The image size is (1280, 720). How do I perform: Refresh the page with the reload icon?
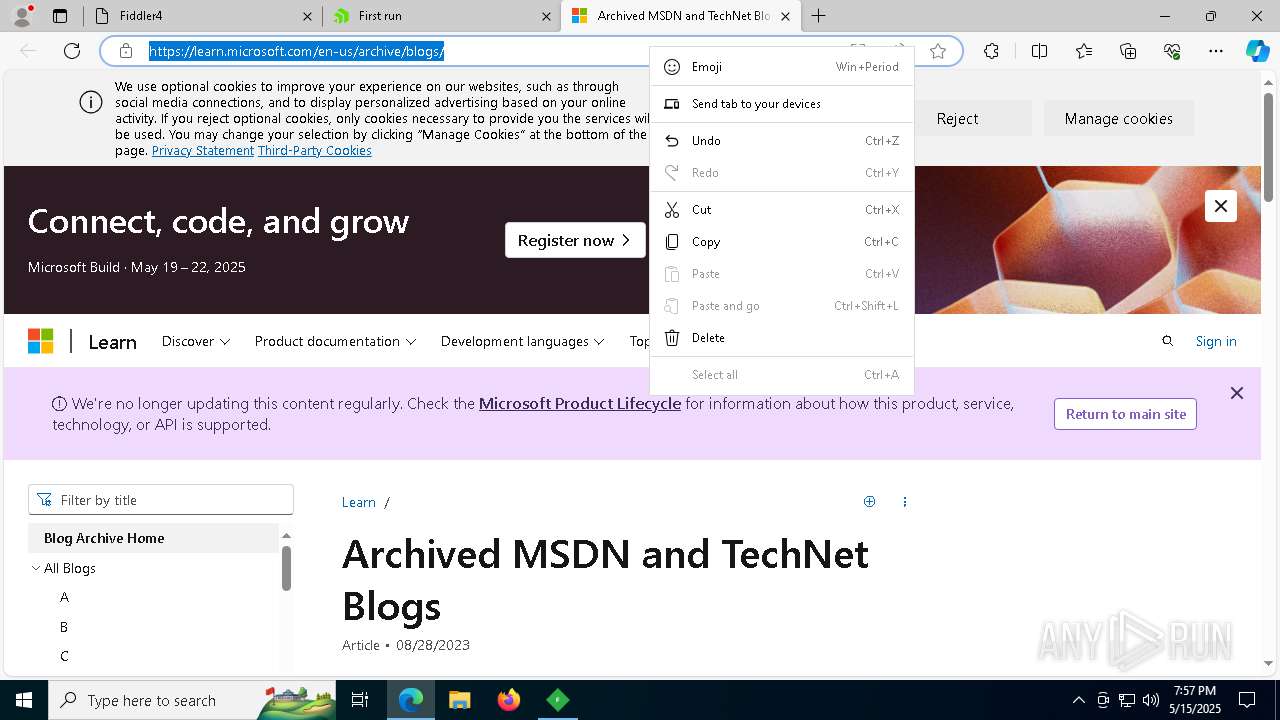pyautogui.click(x=72, y=51)
